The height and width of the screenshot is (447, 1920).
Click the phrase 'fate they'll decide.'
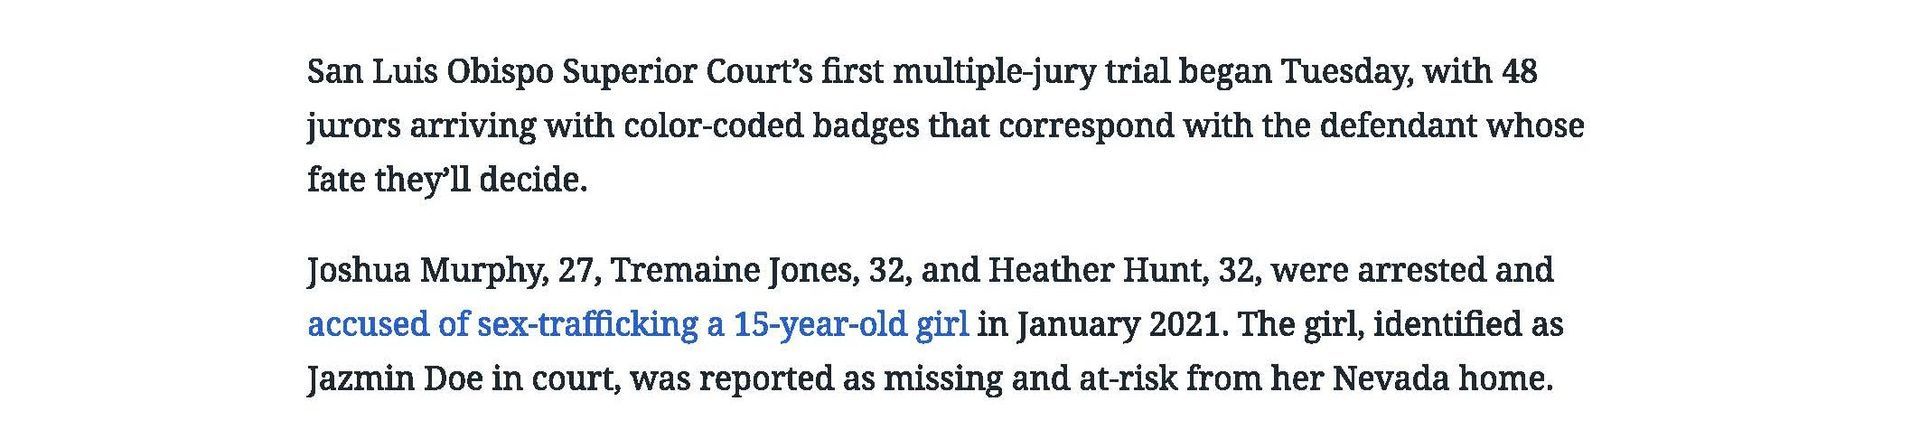click(x=447, y=181)
